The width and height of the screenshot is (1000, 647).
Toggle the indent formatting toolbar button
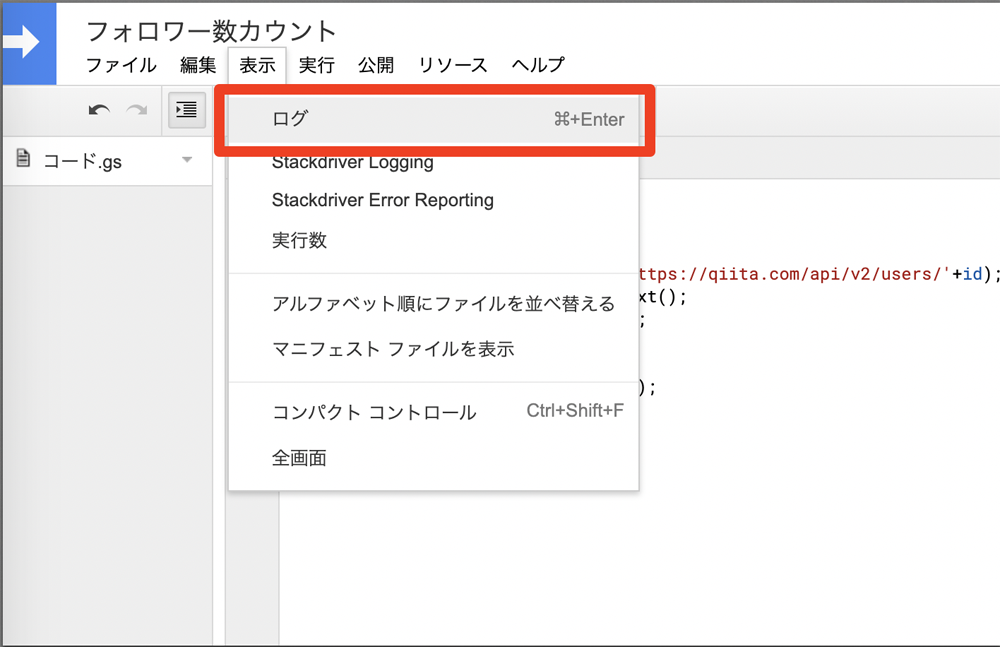(186, 110)
